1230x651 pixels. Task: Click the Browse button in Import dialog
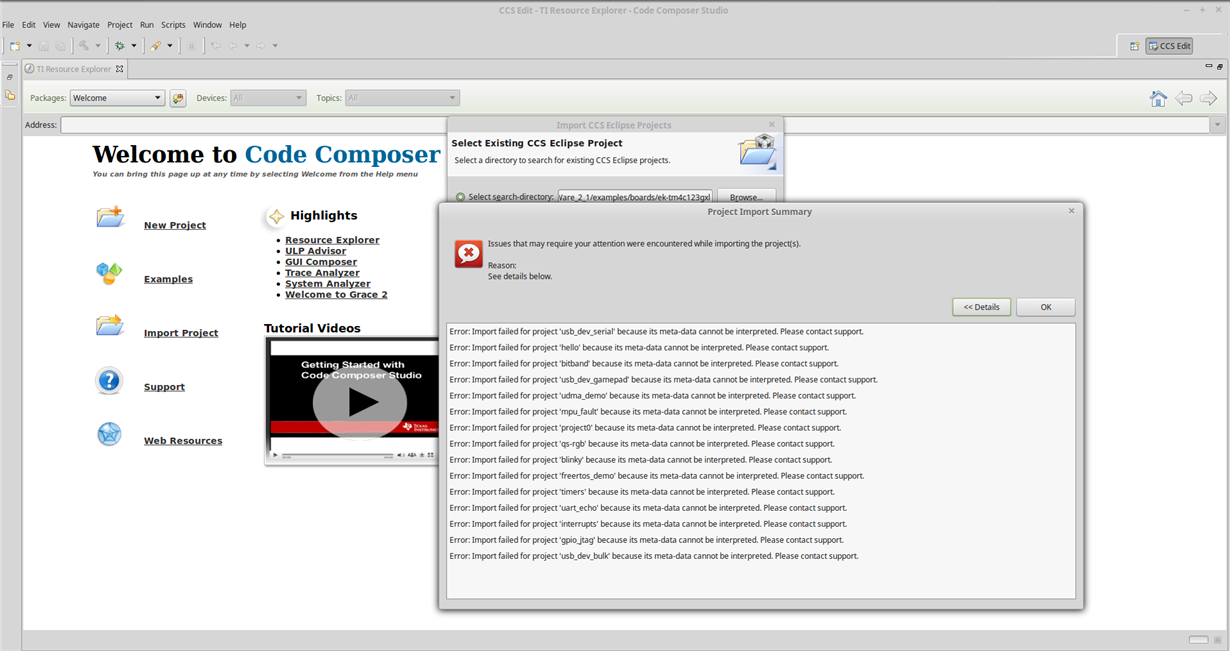pyautogui.click(x=746, y=197)
